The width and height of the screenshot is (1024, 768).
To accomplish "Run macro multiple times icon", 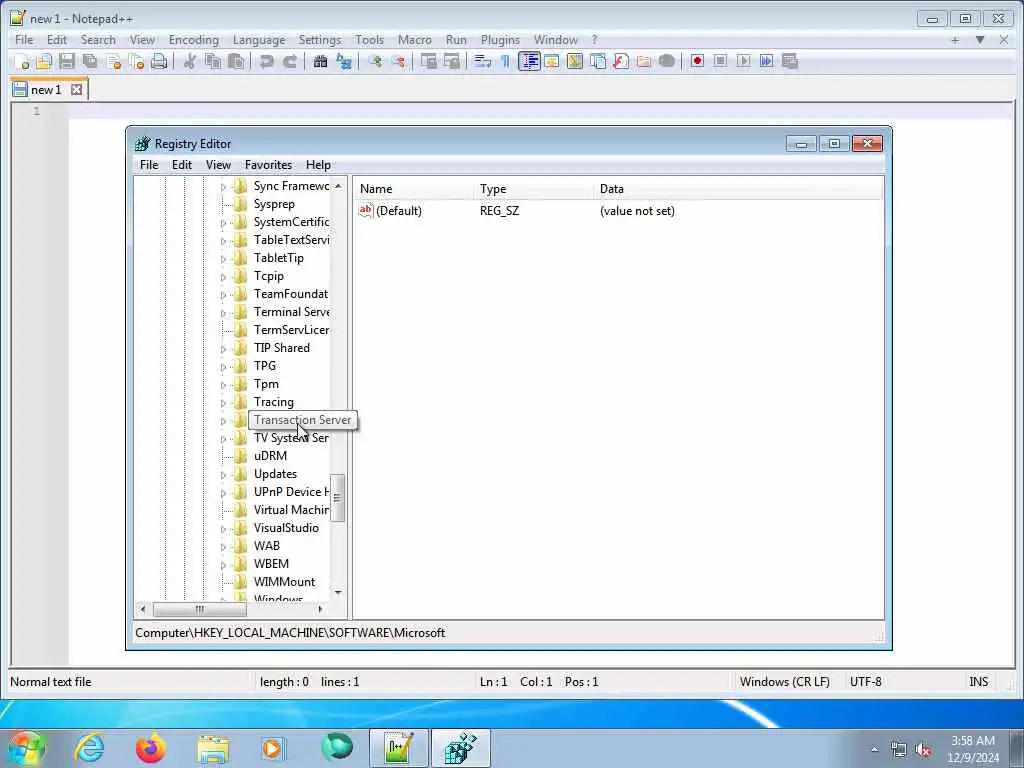I will coord(767,61).
